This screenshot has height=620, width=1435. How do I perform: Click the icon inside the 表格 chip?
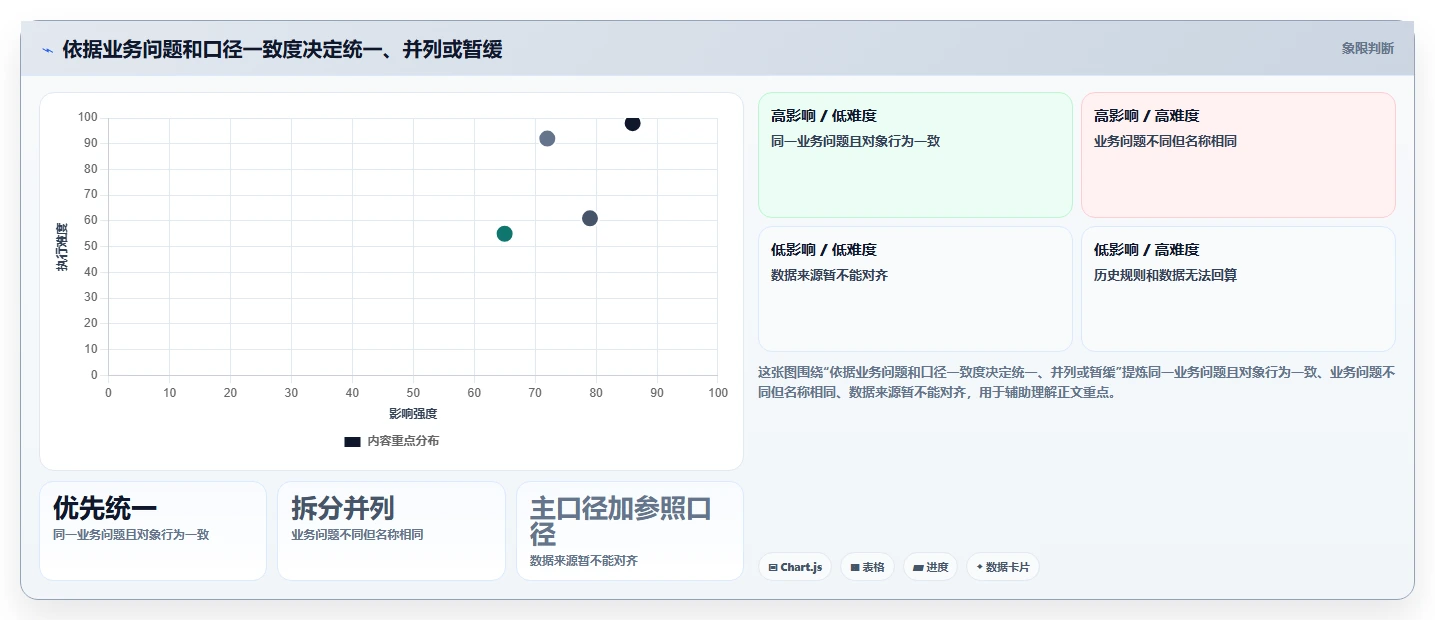point(855,567)
